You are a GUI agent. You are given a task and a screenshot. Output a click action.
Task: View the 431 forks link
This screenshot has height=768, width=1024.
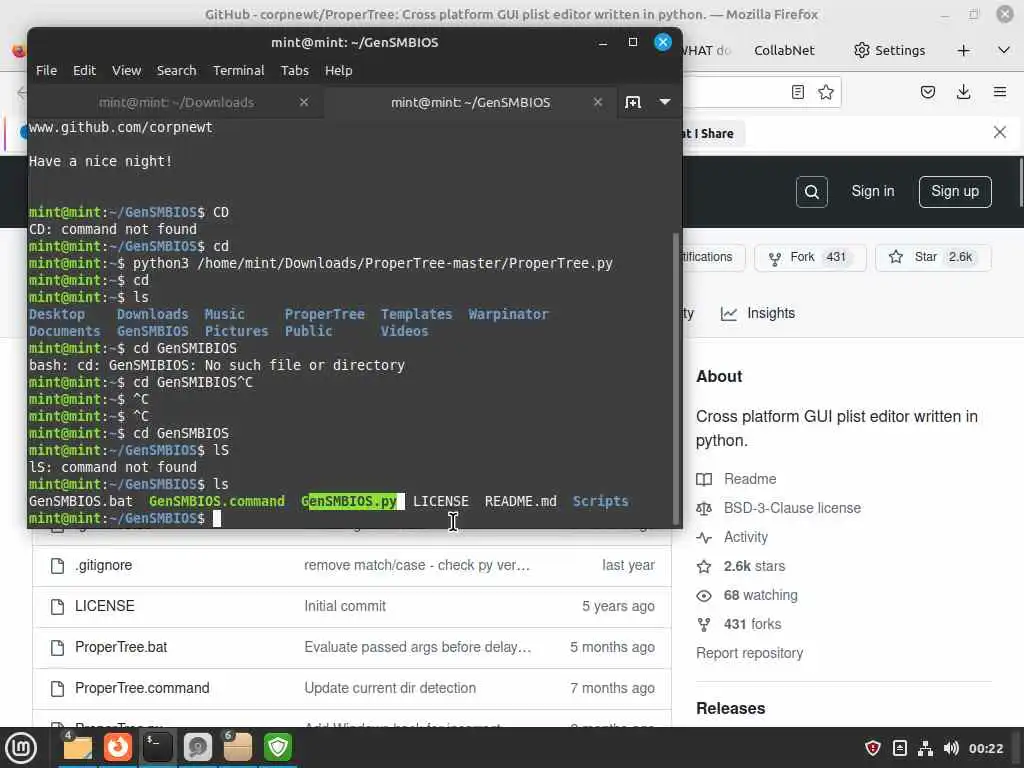[752, 624]
